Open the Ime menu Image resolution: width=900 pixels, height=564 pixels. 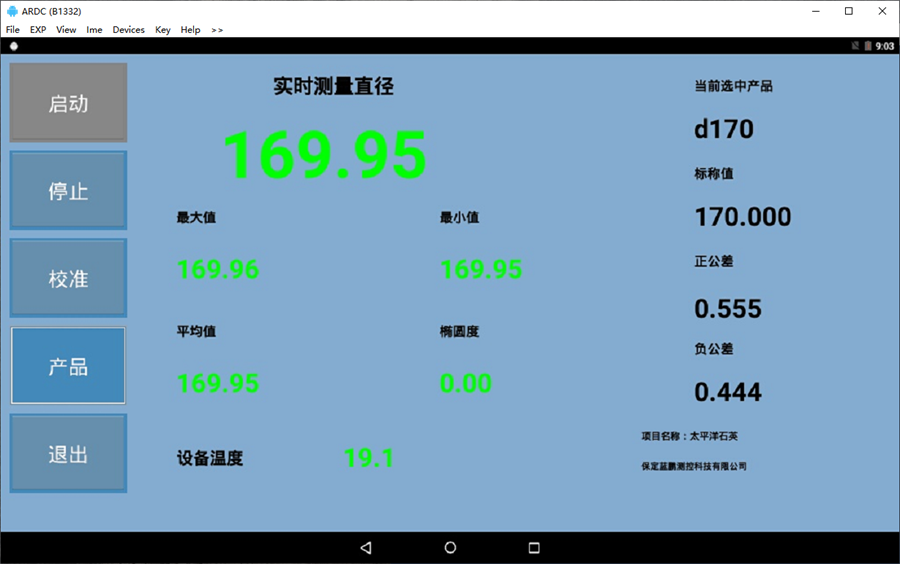click(x=94, y=30)
